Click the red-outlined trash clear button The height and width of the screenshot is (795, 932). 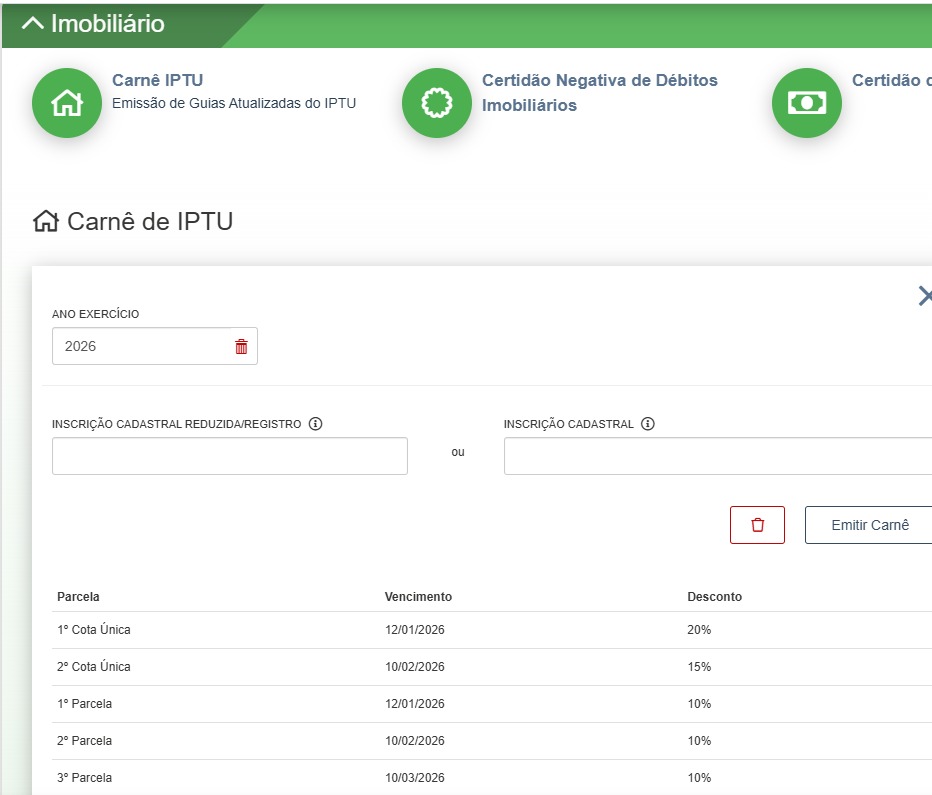pos(757,525)
